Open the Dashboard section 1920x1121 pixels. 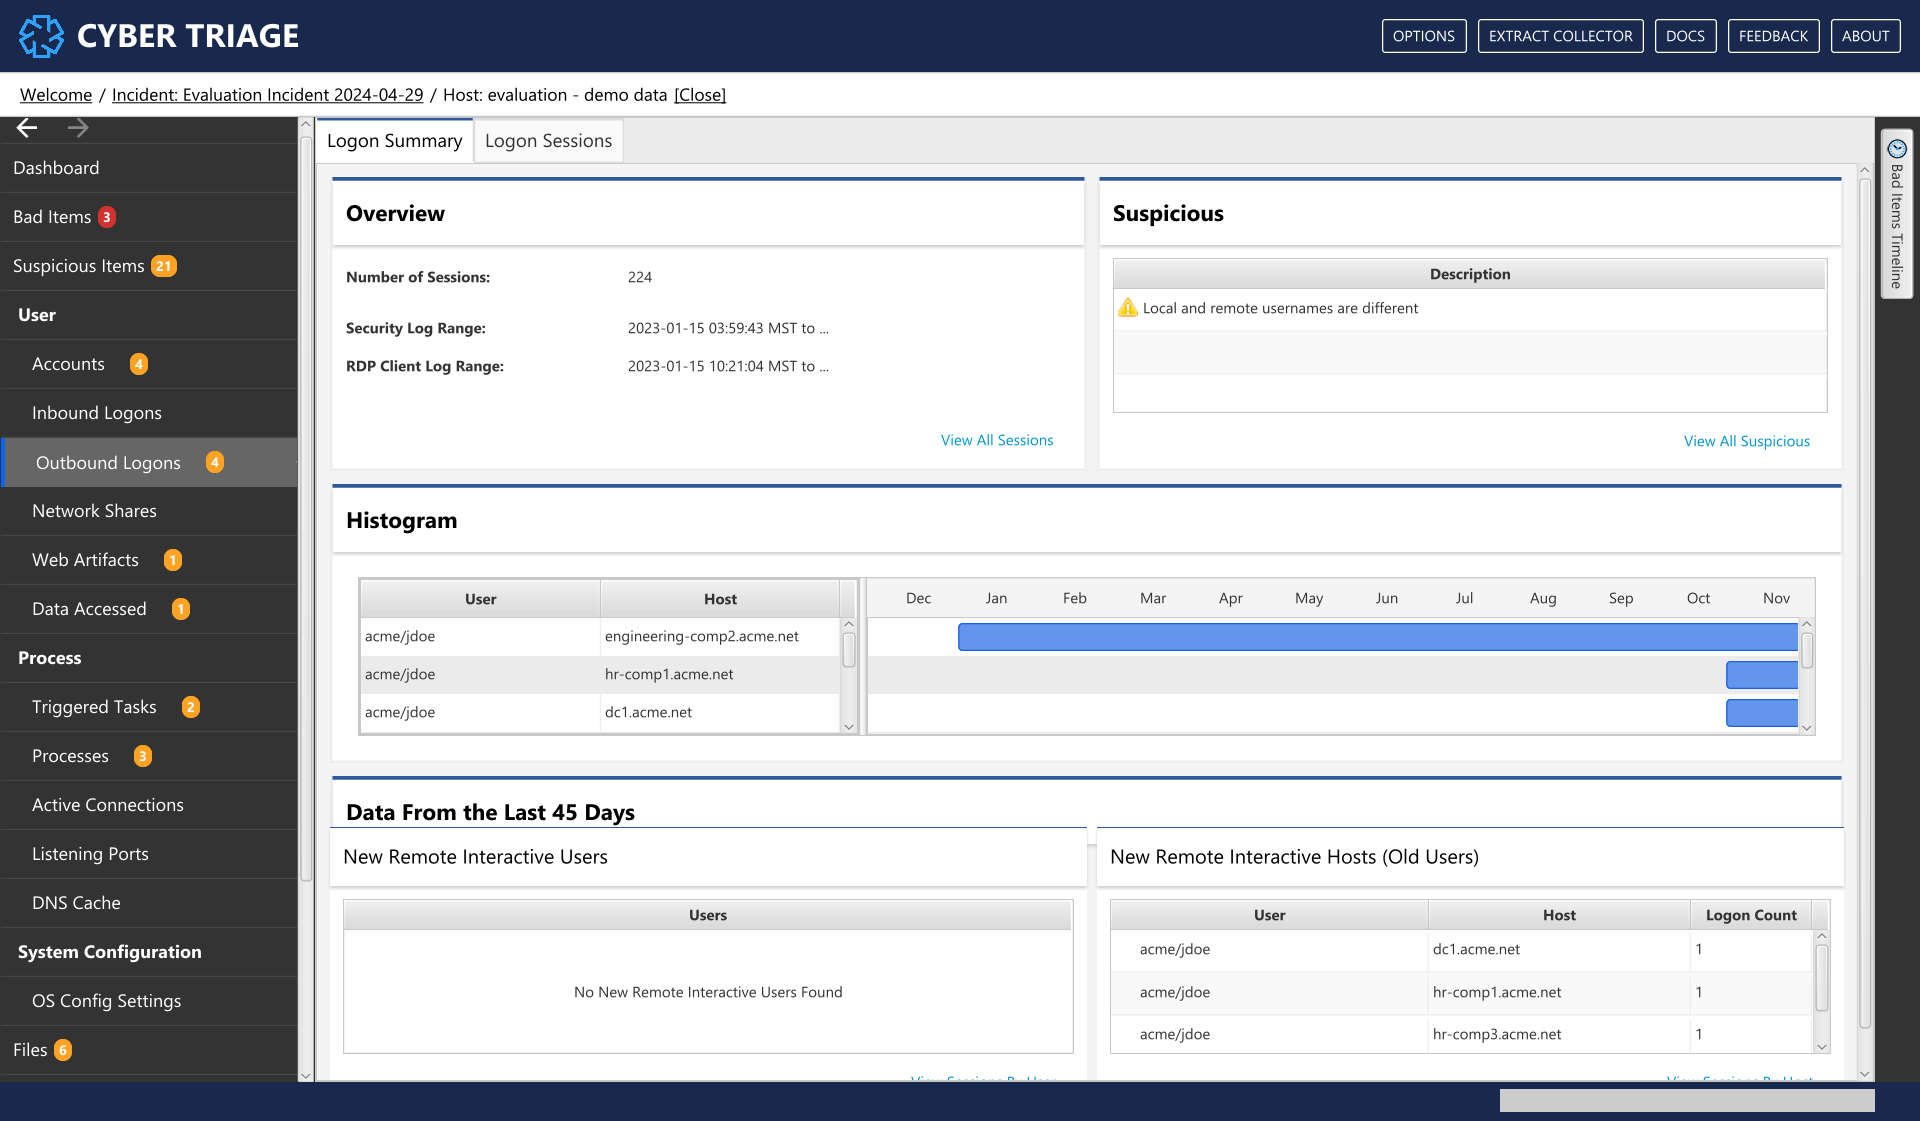point(56,167)
